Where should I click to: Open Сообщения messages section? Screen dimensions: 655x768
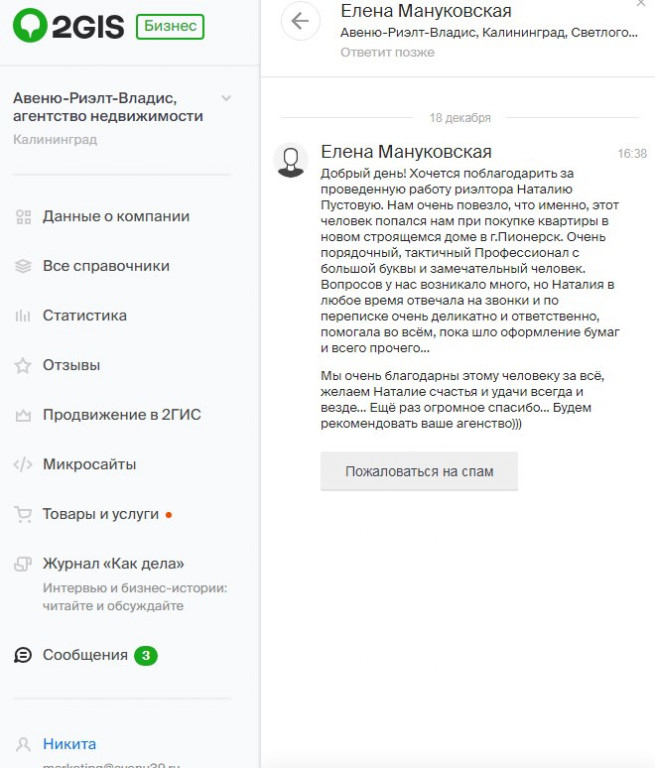[85, 655]
